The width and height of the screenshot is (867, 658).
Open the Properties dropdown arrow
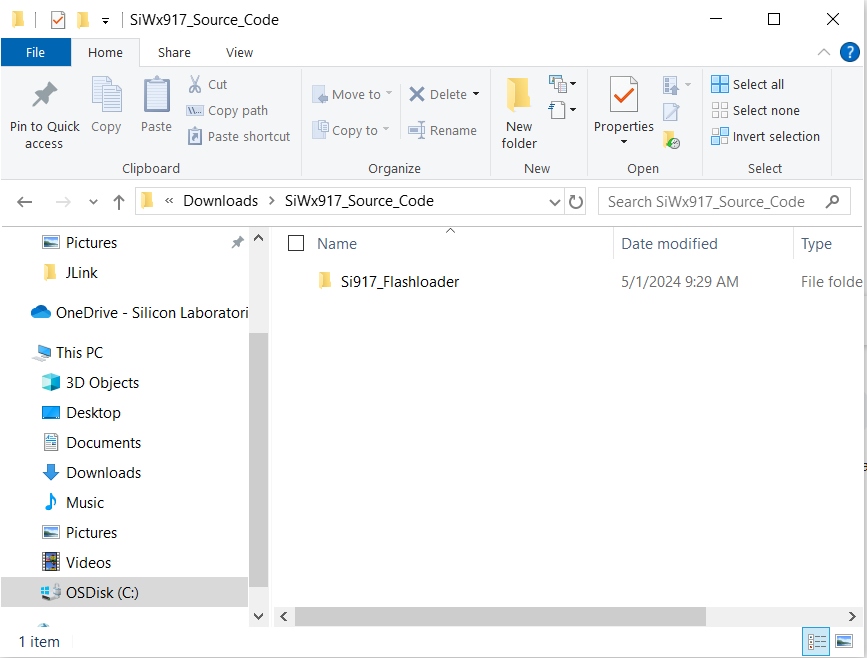(624, 142)
